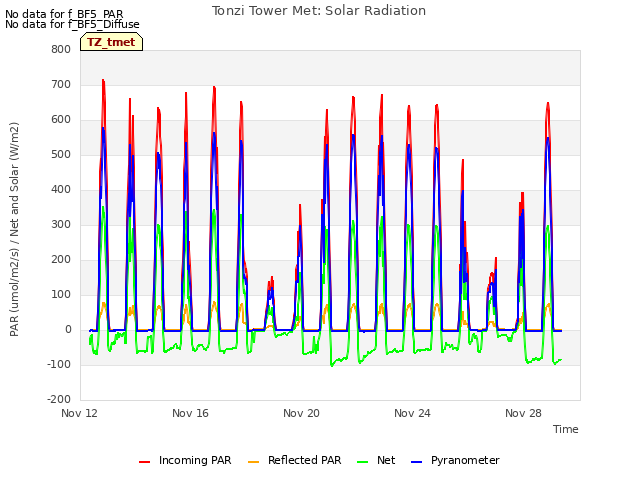This screenshot has width=640, height=480.
Task: Click the chart title Tonzi Tower Met: Solar Radiation
Action: click(x=319, y=11)
